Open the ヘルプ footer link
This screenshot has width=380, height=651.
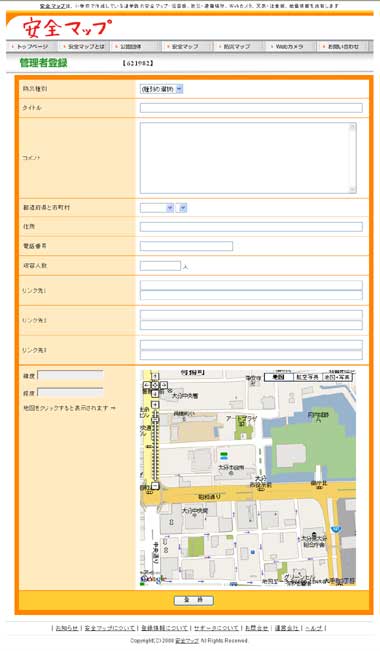click(x=314, y=628)
